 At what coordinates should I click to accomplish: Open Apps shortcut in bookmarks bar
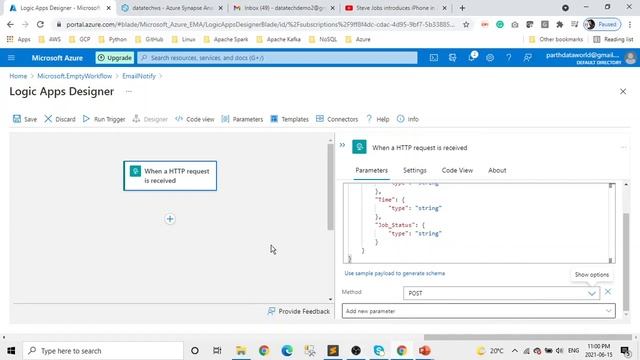click(19, 39)
